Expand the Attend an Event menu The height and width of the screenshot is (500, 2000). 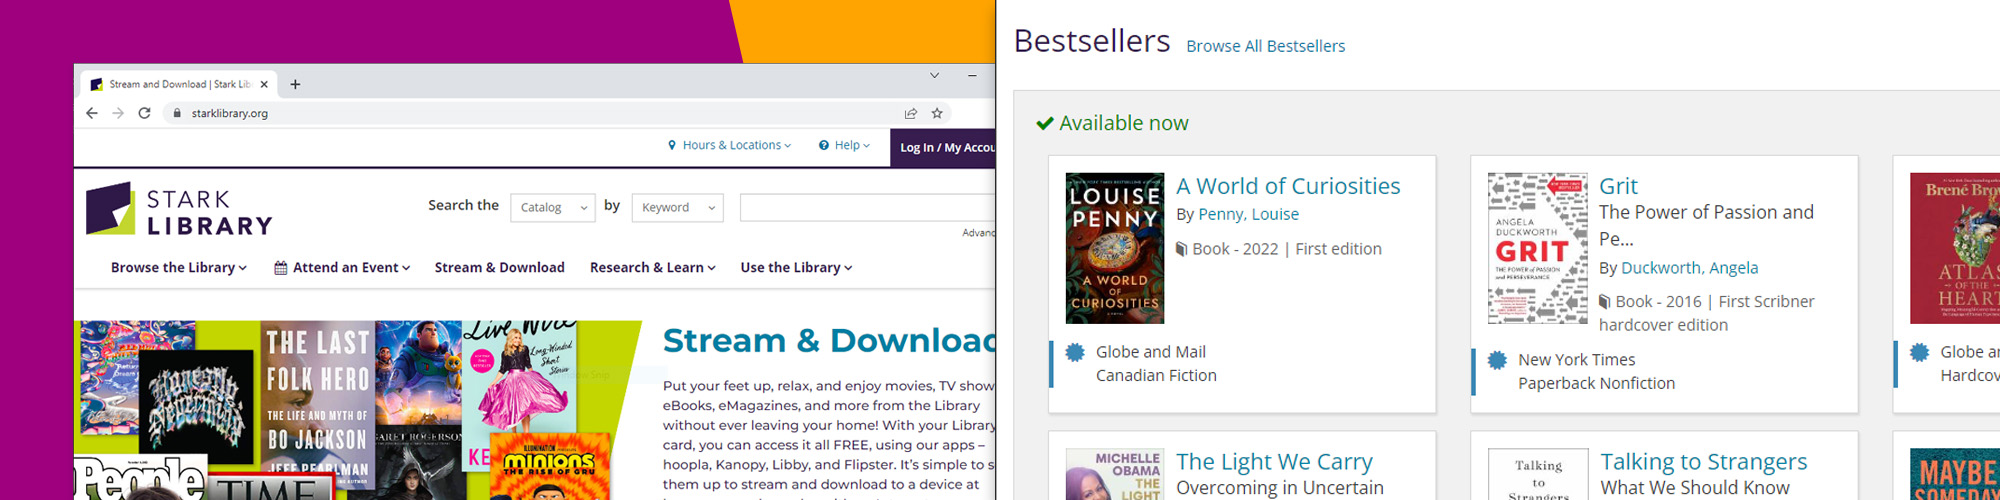coord(342,268)
